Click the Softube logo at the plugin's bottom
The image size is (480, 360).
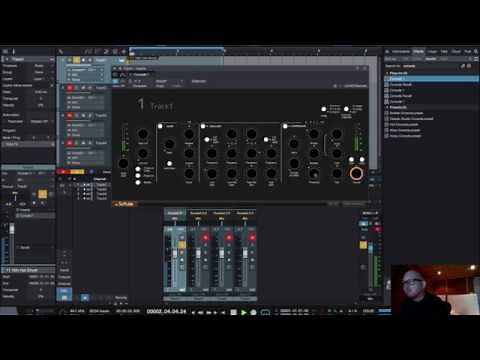click(x=124, y=204)
